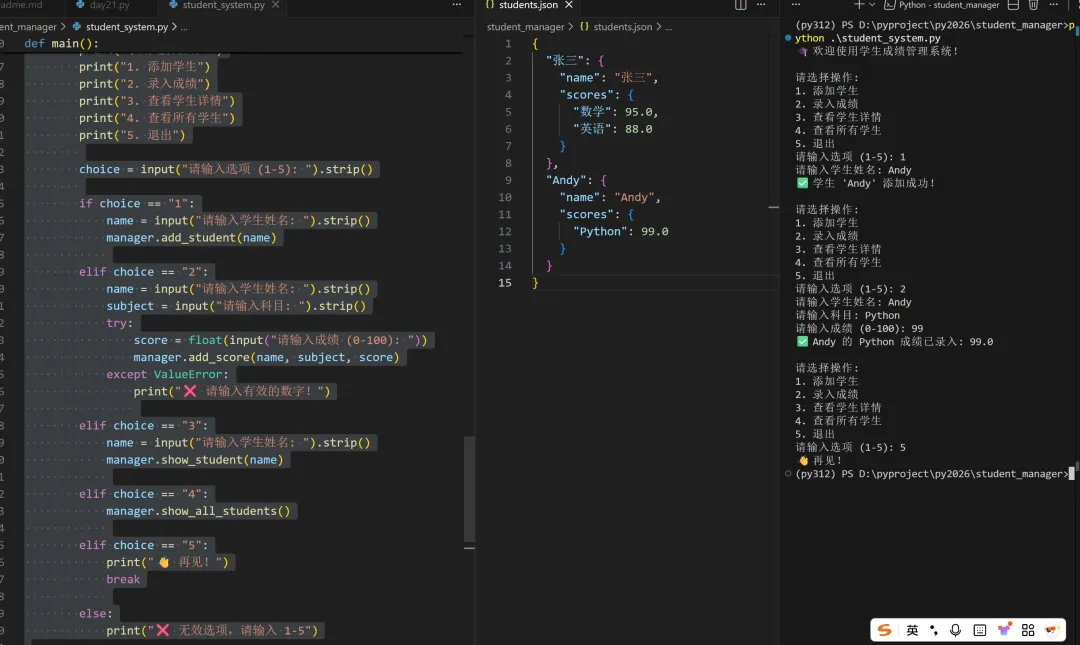The height and width of the screenshot is (645, 1080).
Task: Create a new terminal with the plus icon
Action: click(x=858, y=5)
